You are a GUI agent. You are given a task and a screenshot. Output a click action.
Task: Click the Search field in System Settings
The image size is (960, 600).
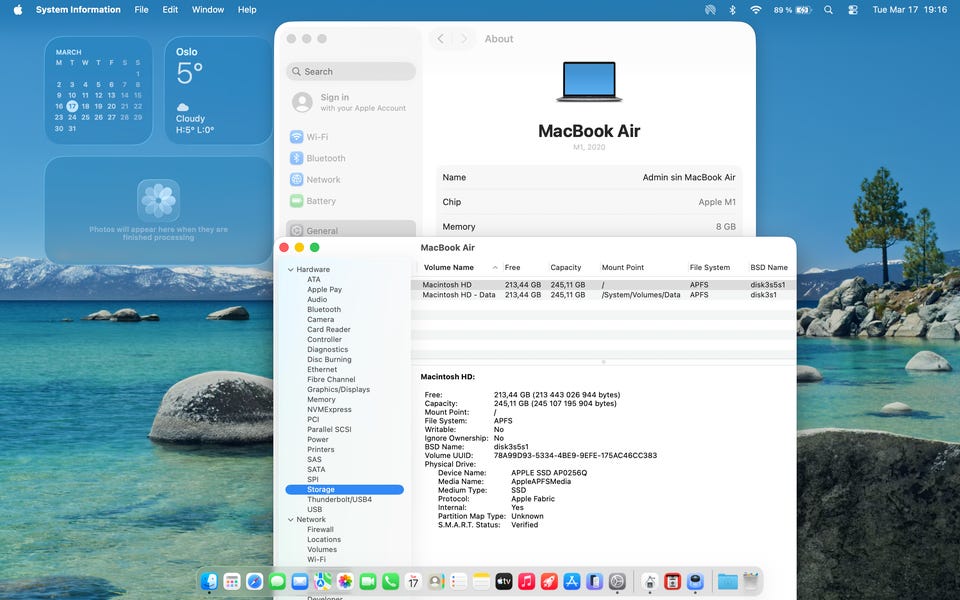(x=351, y=72)
